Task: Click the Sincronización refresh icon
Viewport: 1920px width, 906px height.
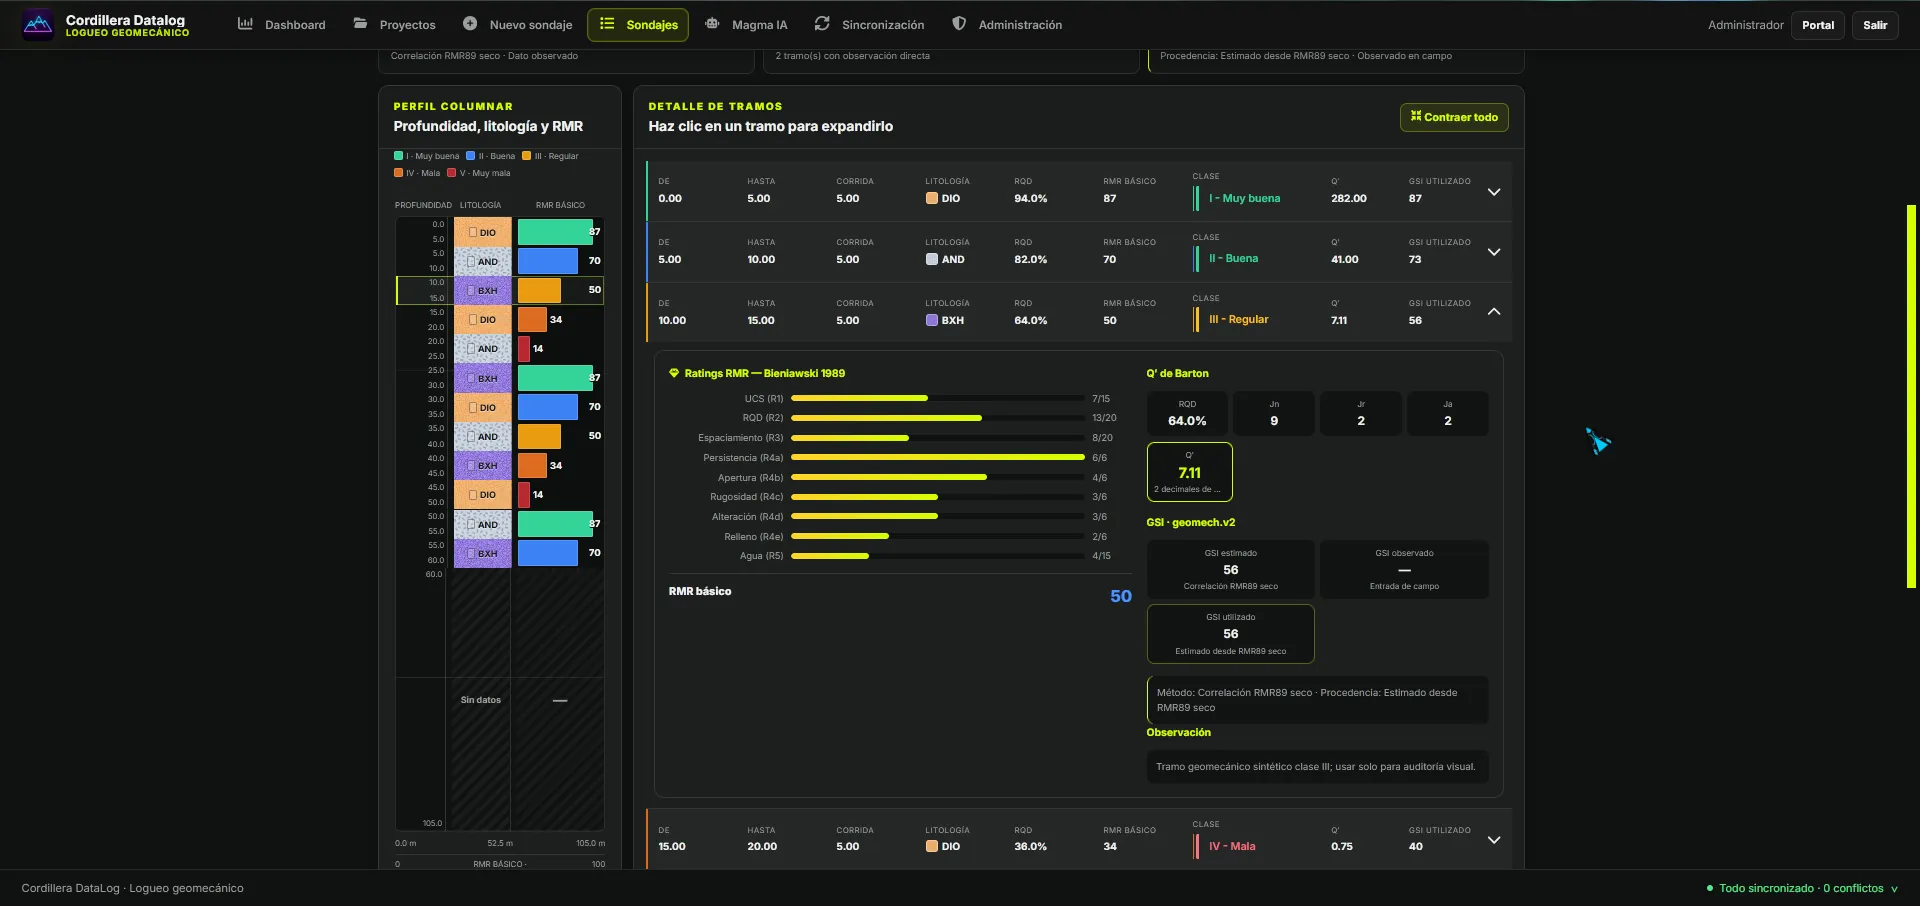Action: click(822, 23)
